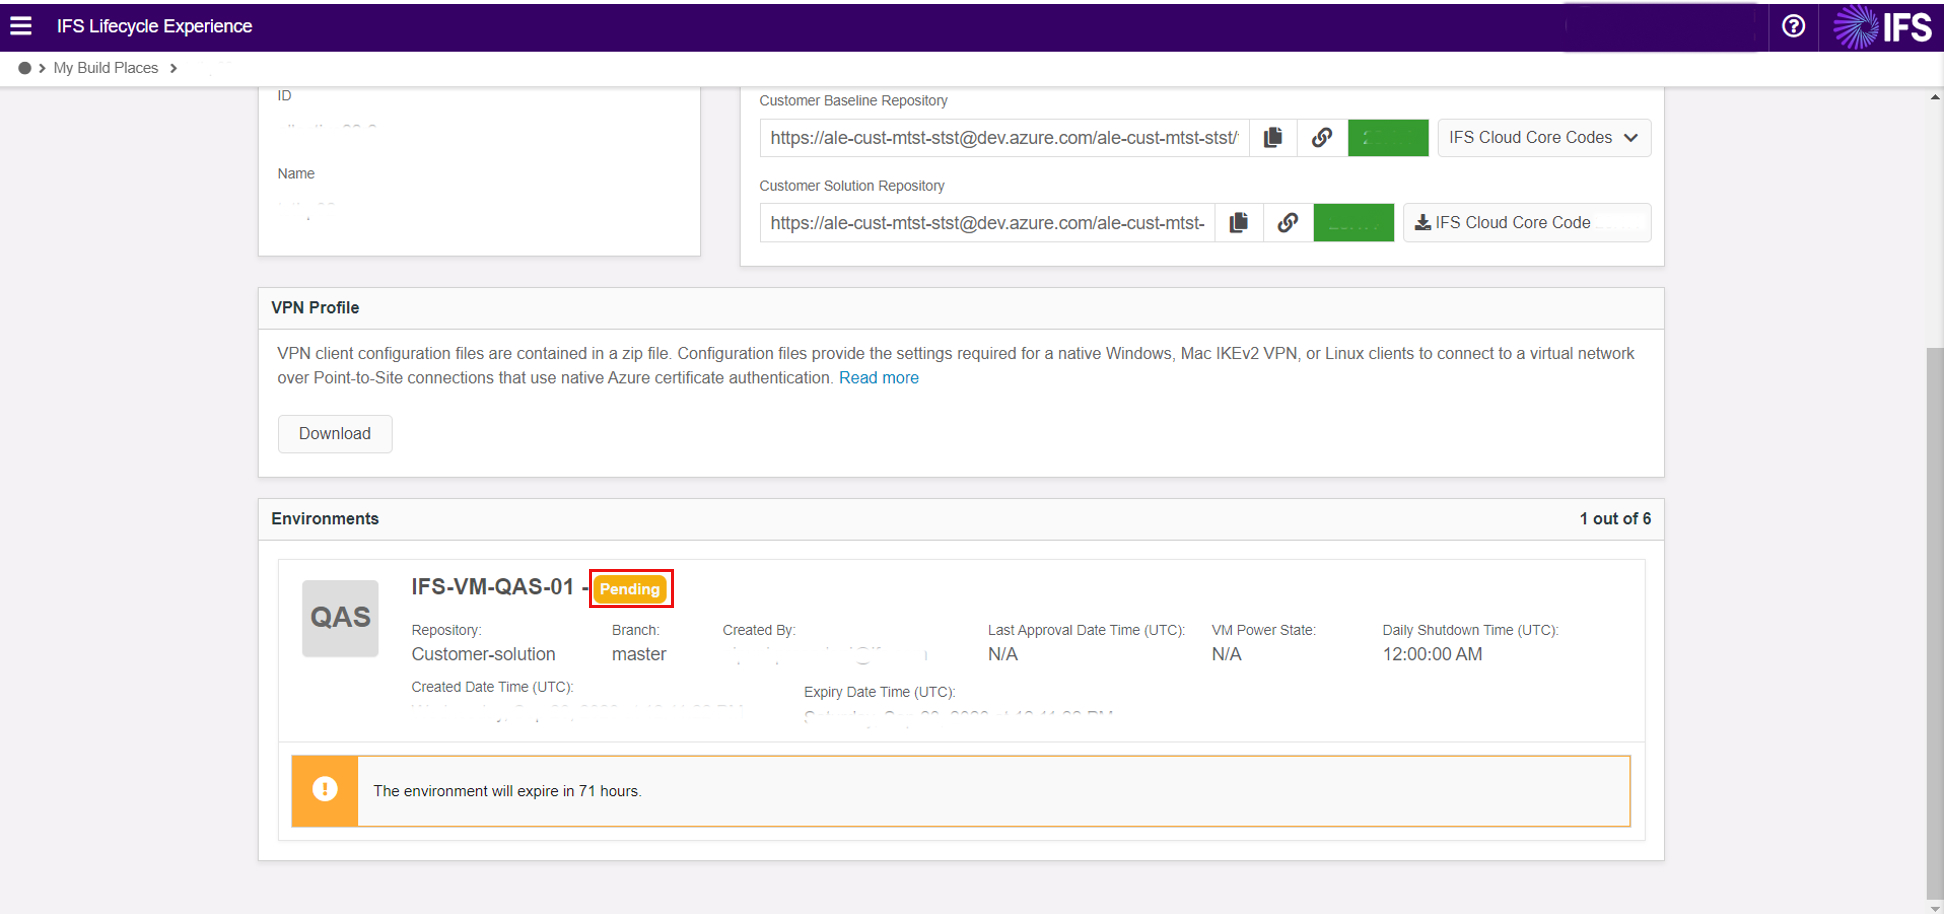This screenshot has width=1944, height=914.
Task: Click the Customer Solution Repository URL field
Action: (987, 223)
